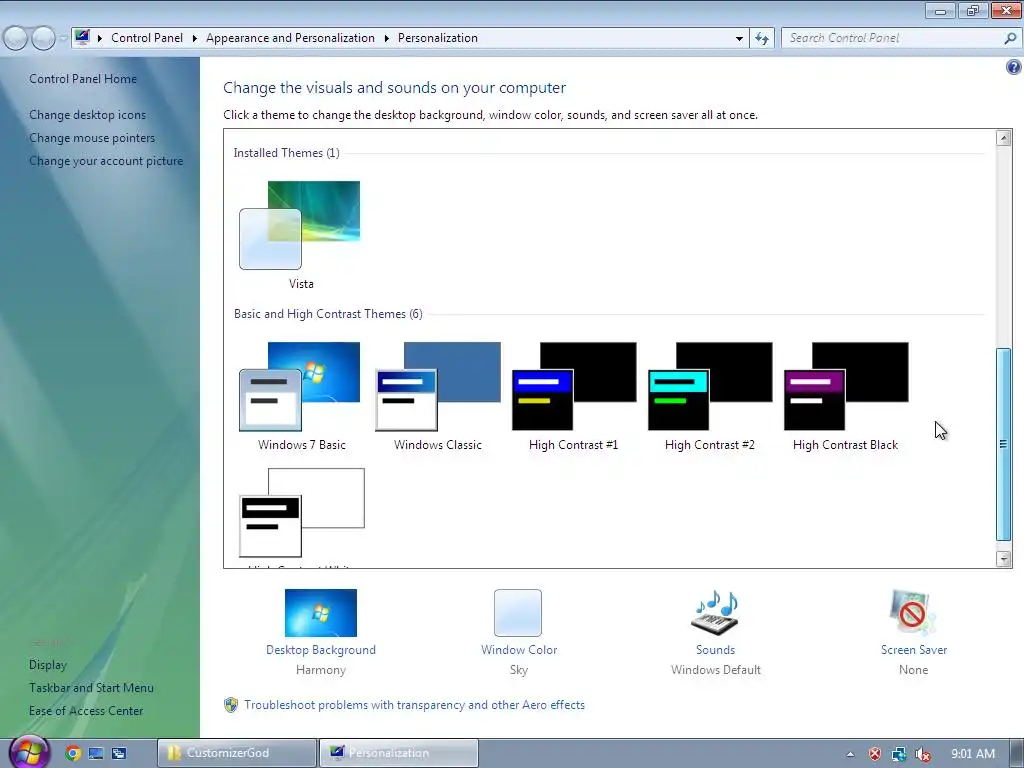Click the network tray icon
The width and height of the screenshot is (1024, 768).
click(x=899, y=754)
